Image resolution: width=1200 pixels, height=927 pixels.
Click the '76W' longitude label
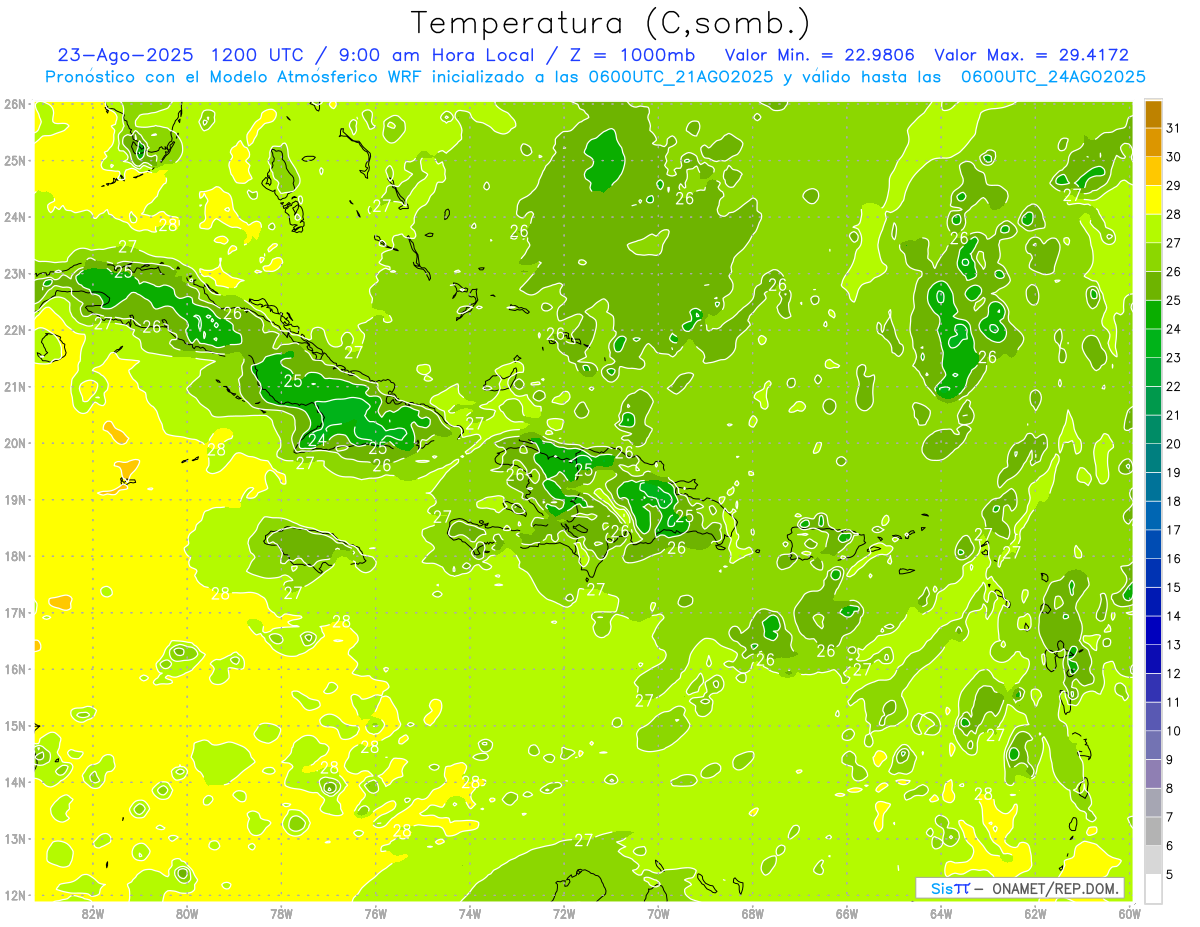(x=375, y=913)
